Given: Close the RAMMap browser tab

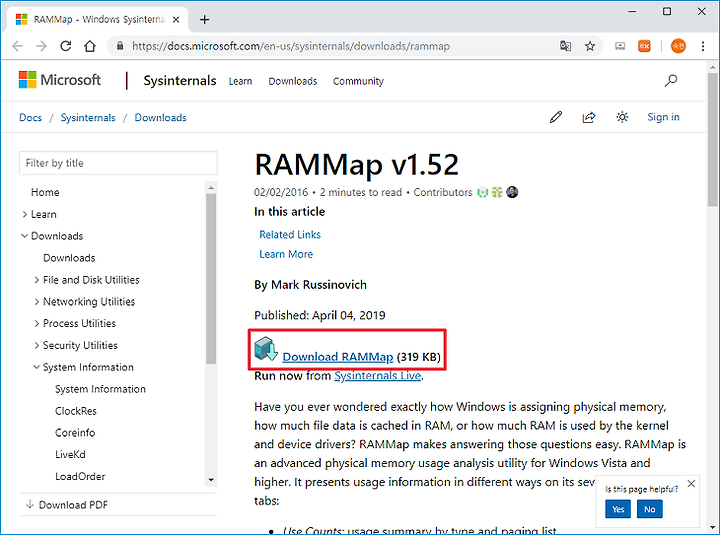Looking at the screenshot, I should 175,20.
